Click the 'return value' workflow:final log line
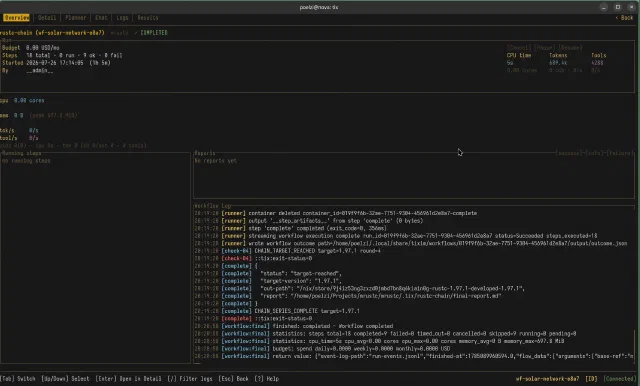 coord(414,356)
